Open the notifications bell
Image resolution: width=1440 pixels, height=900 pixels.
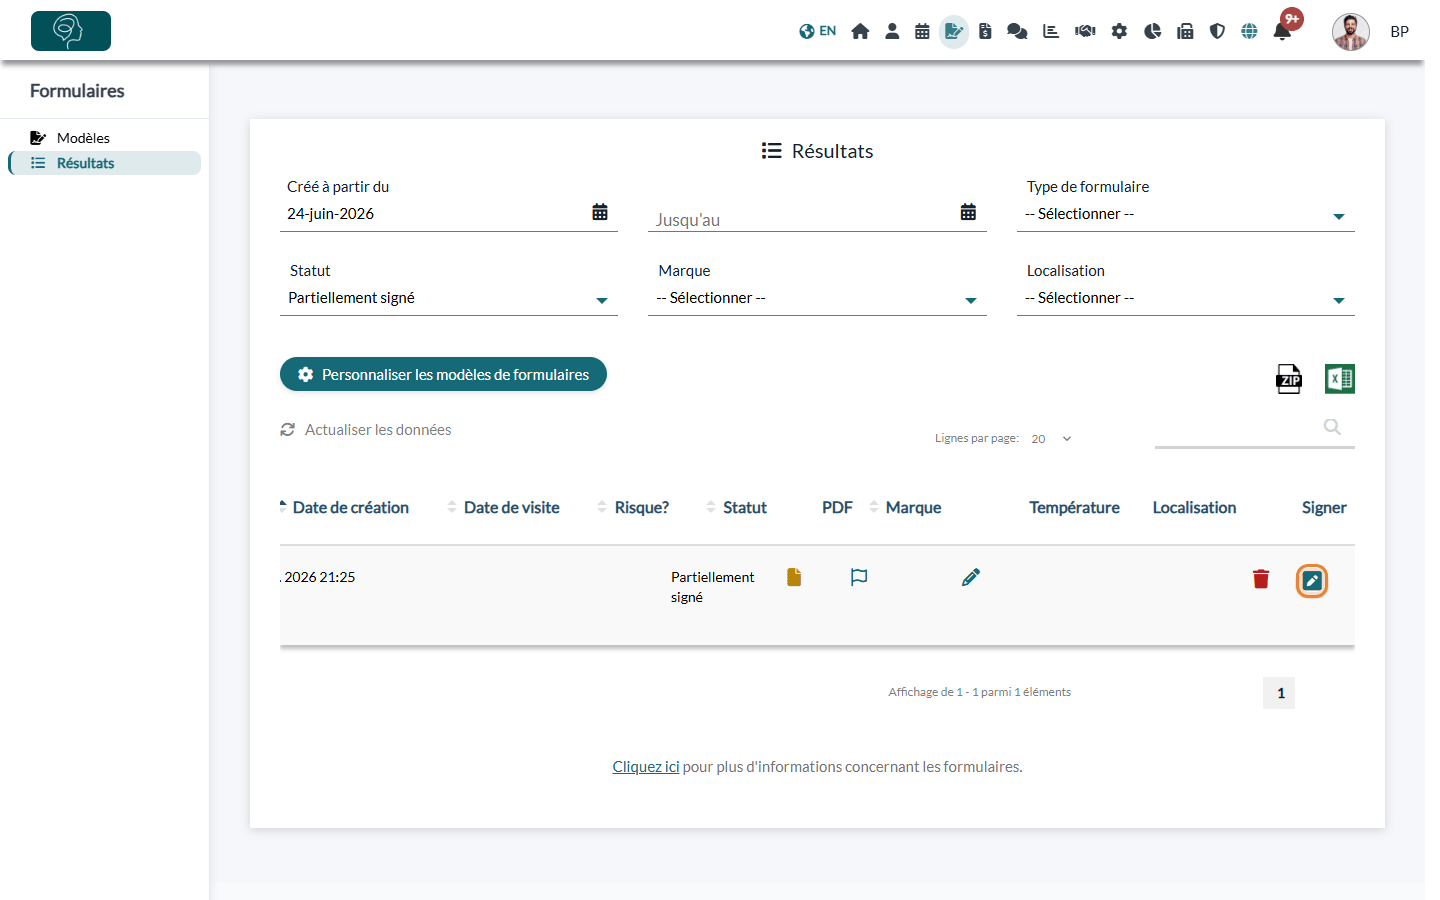1282,31
